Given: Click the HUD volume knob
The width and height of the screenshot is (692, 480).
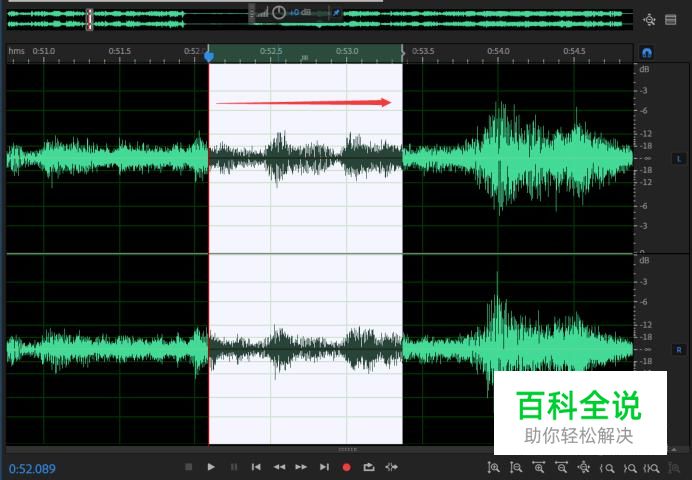Looking at the screenshot, I should tap(278, 12).
